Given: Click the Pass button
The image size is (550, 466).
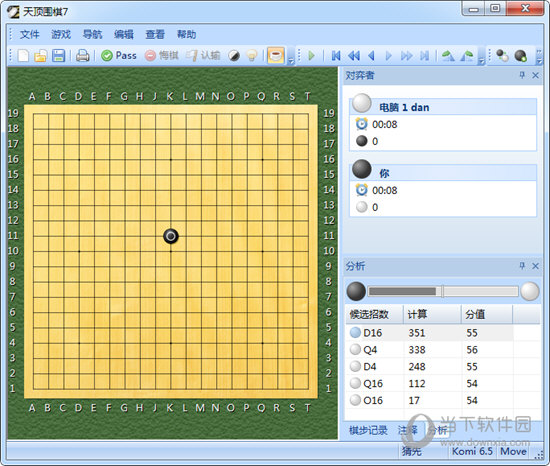Looking at the screenshot, I should [x=119, y=55].
